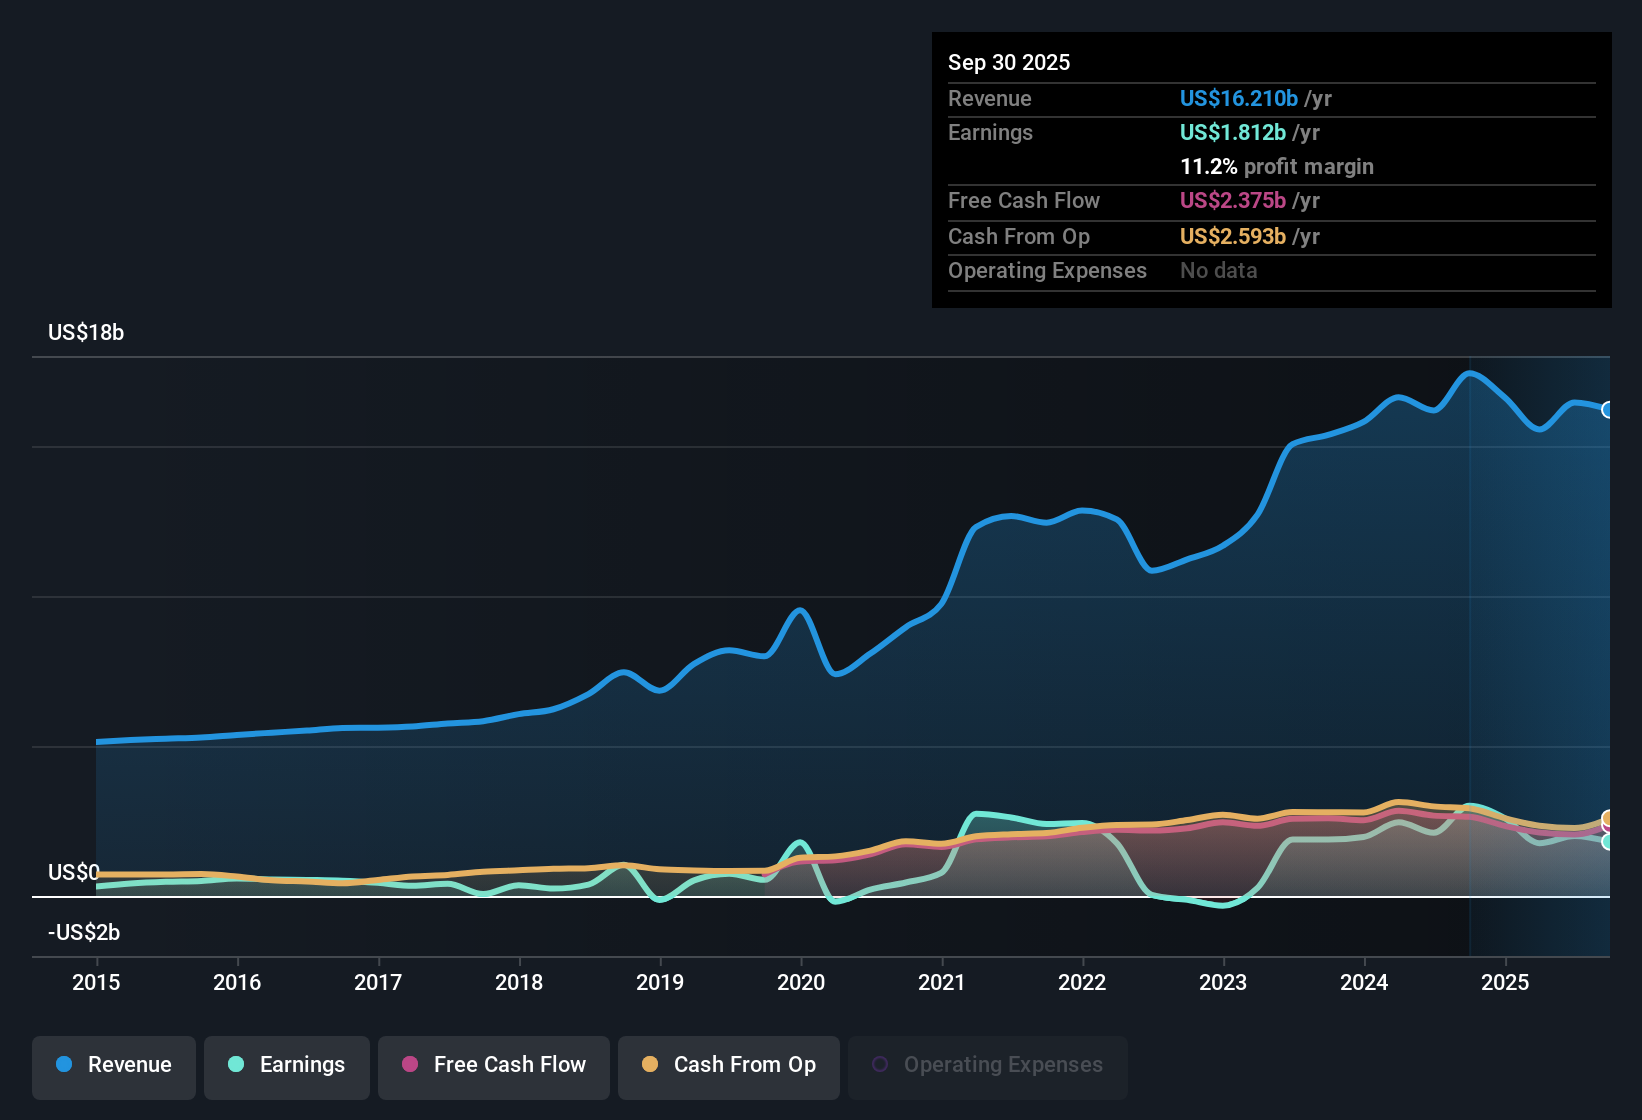
Task: Select the 2020 year label on the axis
Action: point(801,983)
